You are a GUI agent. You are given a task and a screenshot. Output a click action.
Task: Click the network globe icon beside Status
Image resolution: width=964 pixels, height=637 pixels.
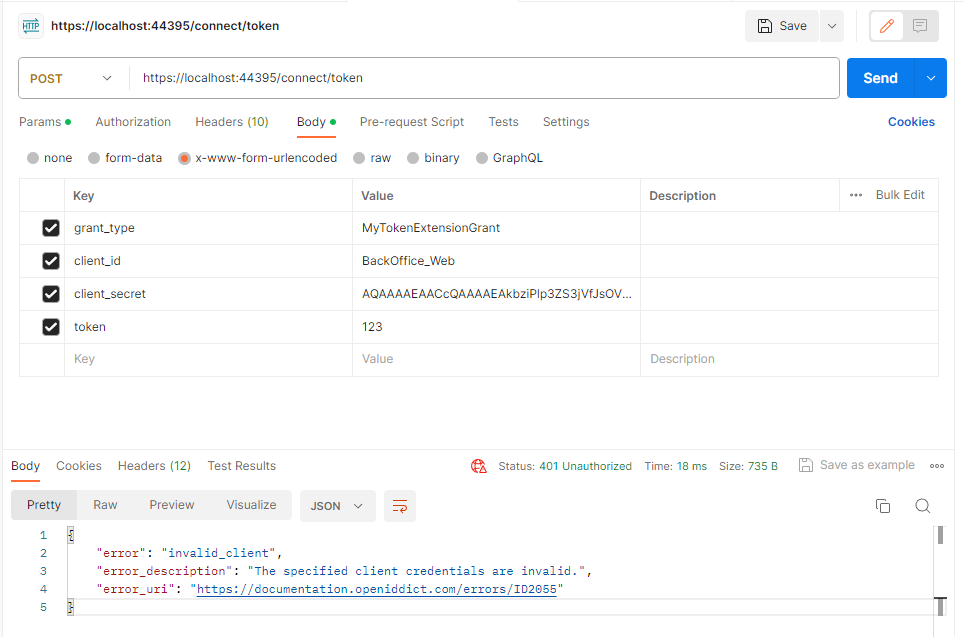point(479,466)
